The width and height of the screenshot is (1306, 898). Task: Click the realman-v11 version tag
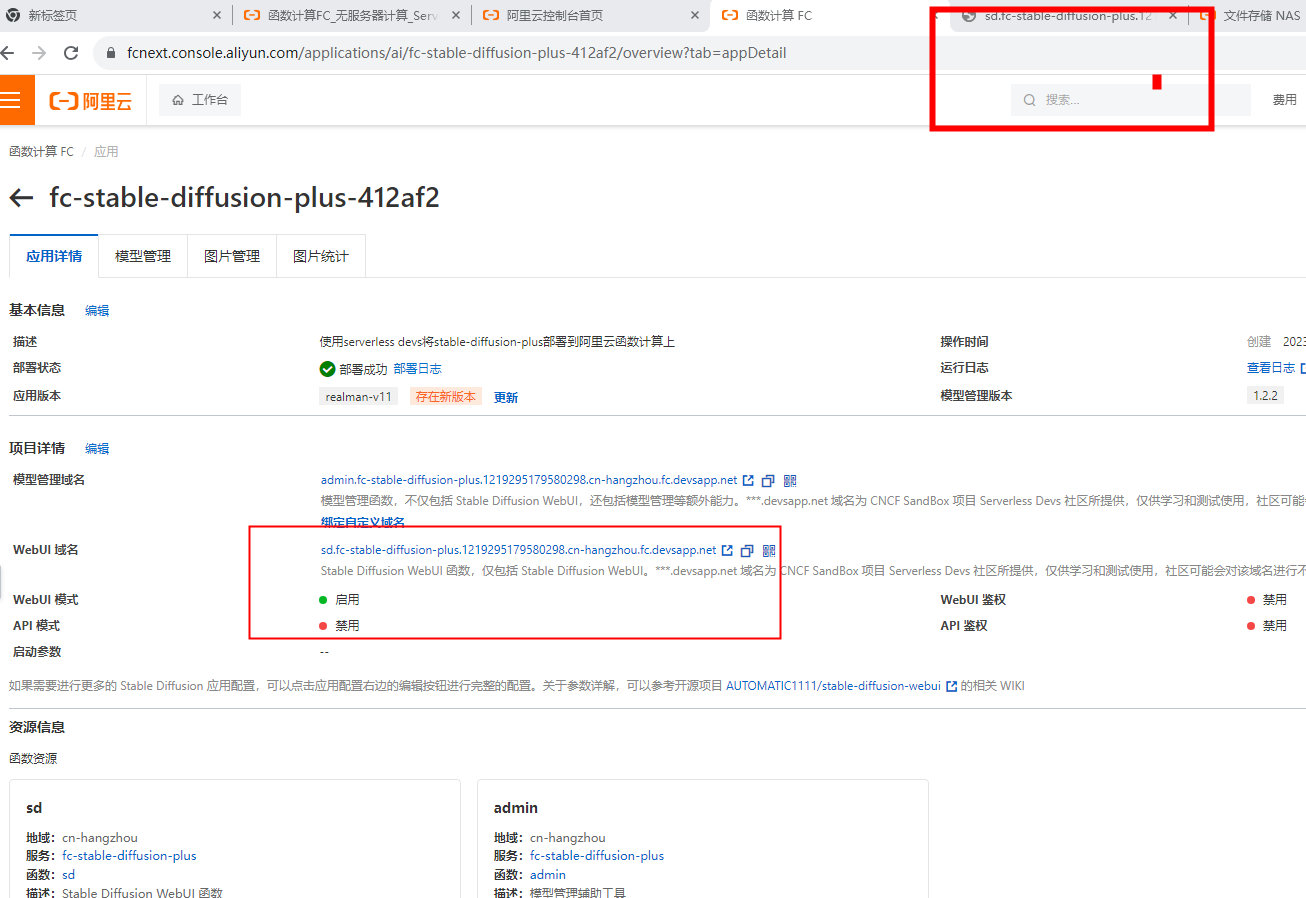coord(359,397)
